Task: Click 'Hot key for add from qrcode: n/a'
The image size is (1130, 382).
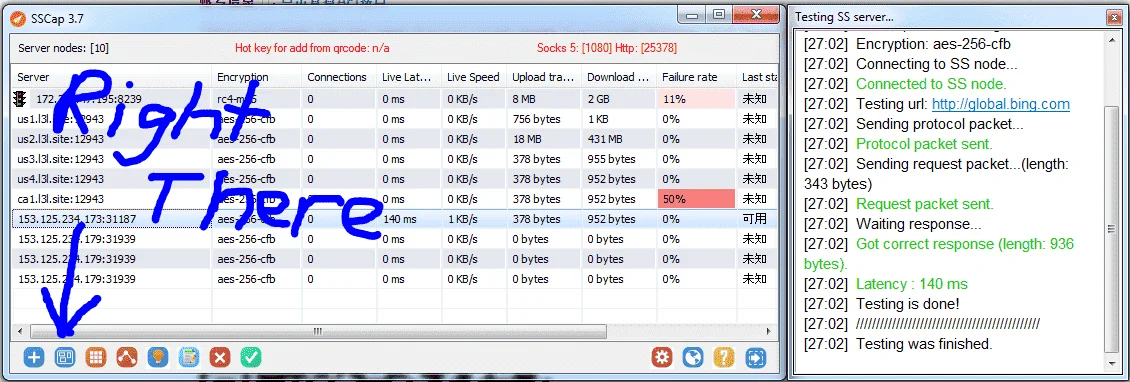Action: tap(312, 48)
